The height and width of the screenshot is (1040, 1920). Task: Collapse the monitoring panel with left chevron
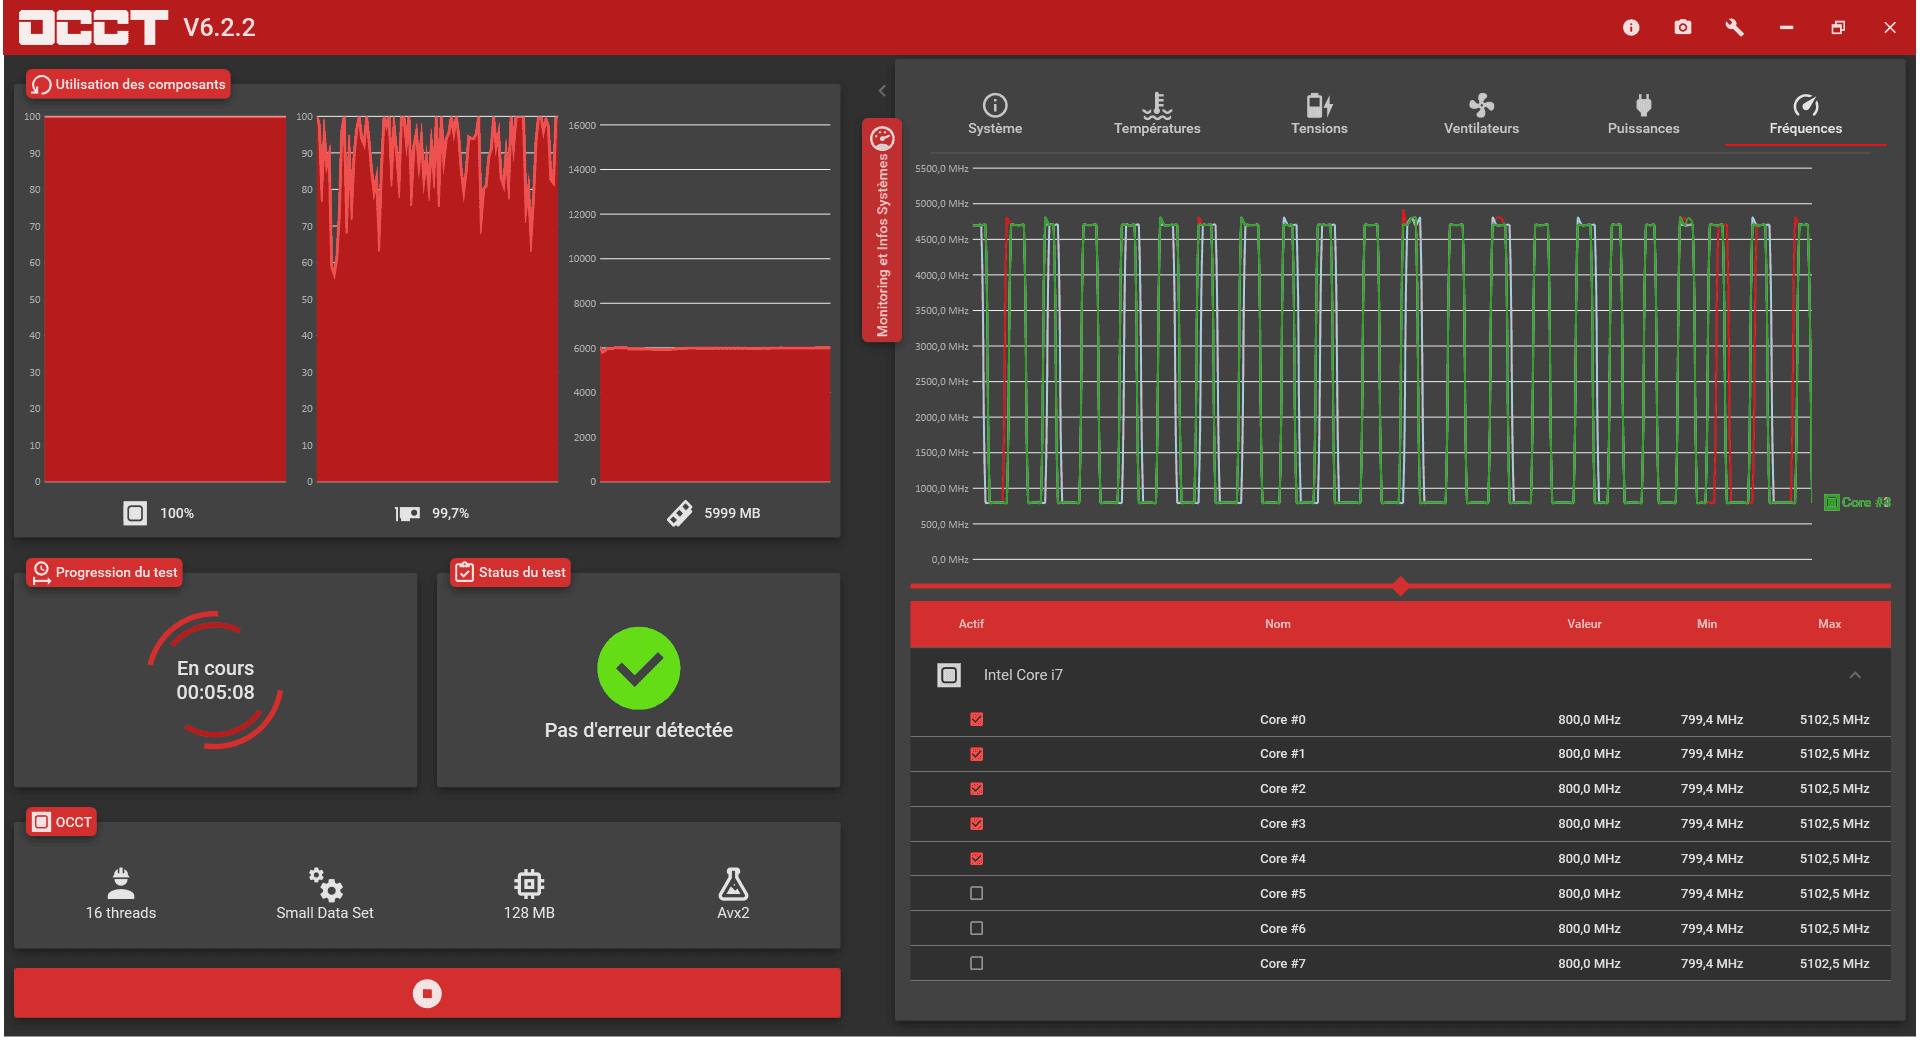882,91
